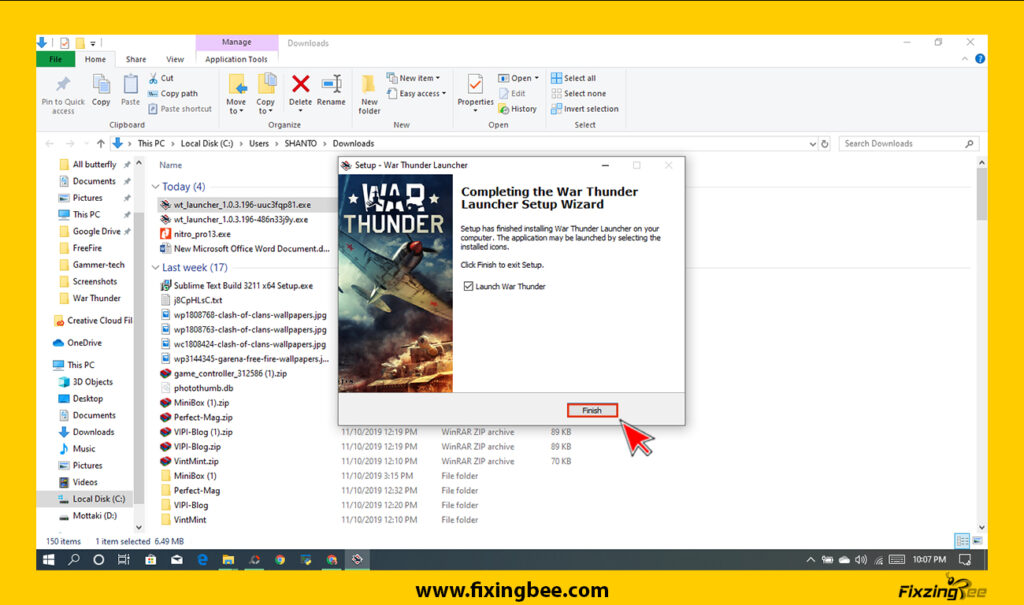Show hidden system tray icons
This screenshot has height=605, width=1024.
pyautogui.click(x=810, y=560)
